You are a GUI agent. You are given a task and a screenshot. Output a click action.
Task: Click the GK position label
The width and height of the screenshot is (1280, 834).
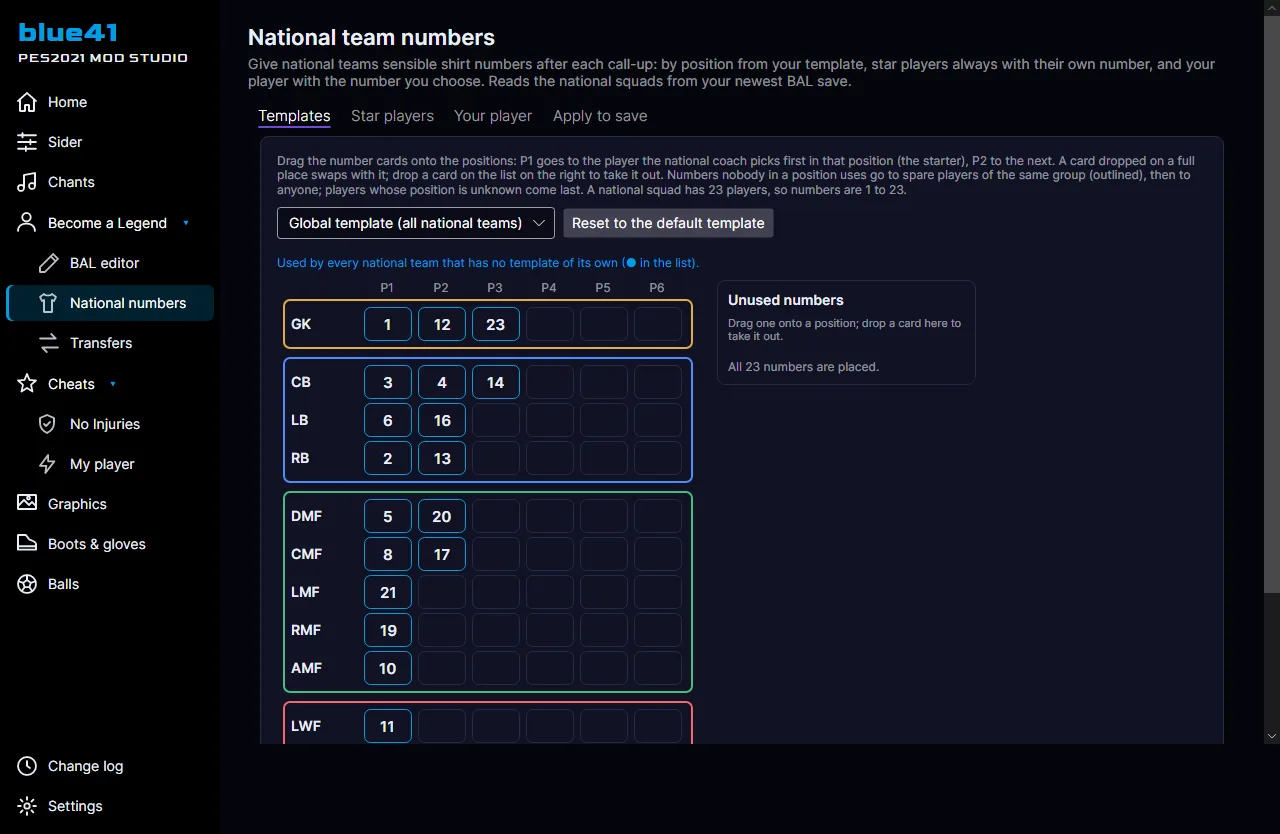point(301,324)
